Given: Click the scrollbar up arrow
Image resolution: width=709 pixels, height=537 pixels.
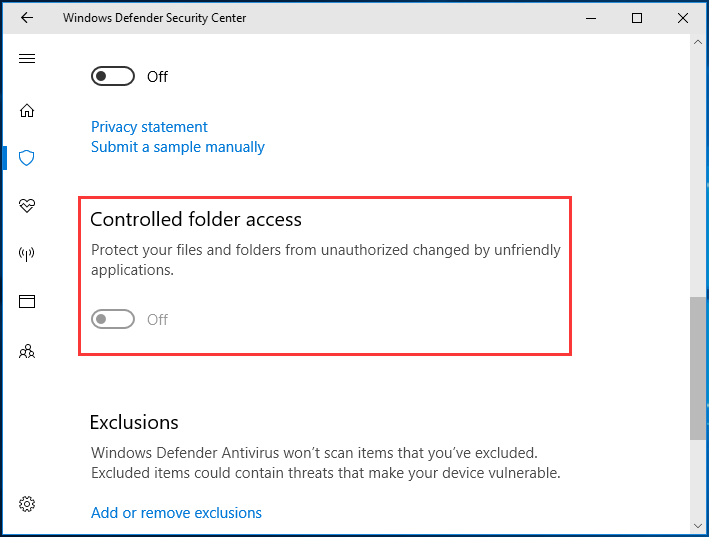Looking at the screenshot, I should [697, 45].
